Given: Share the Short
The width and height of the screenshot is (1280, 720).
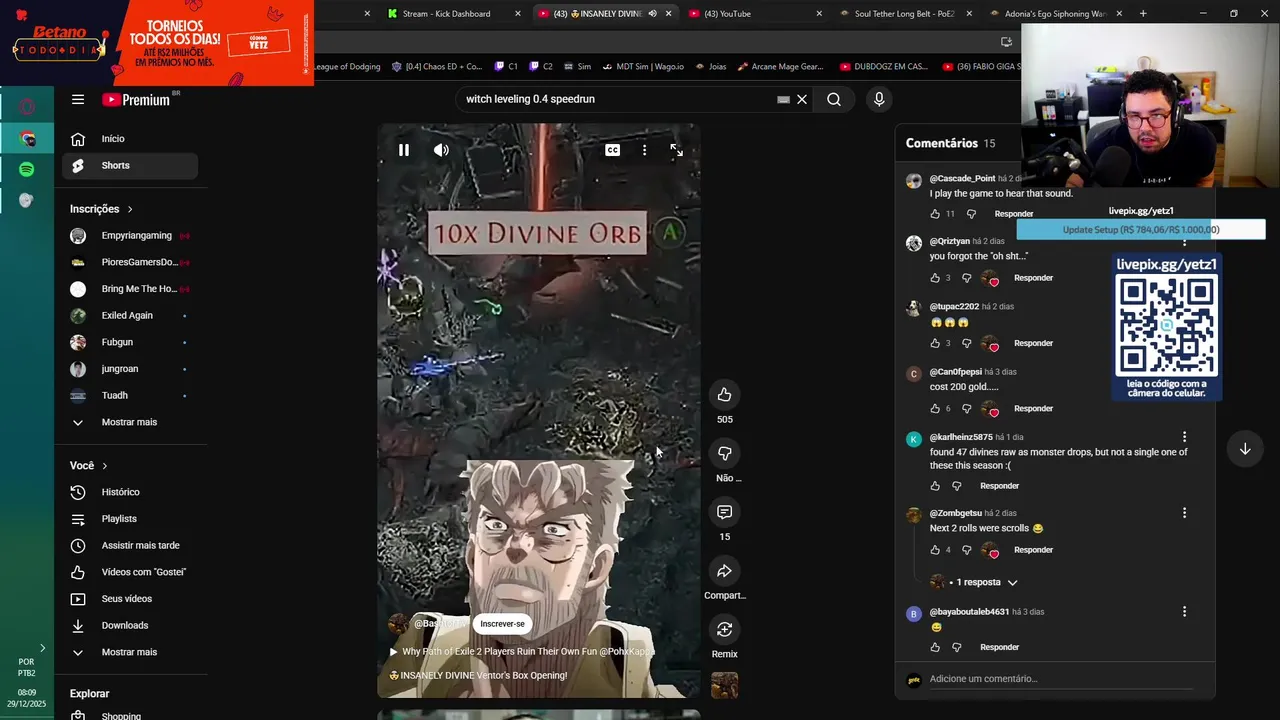Looking at the screenshot, I should point(724,571).
